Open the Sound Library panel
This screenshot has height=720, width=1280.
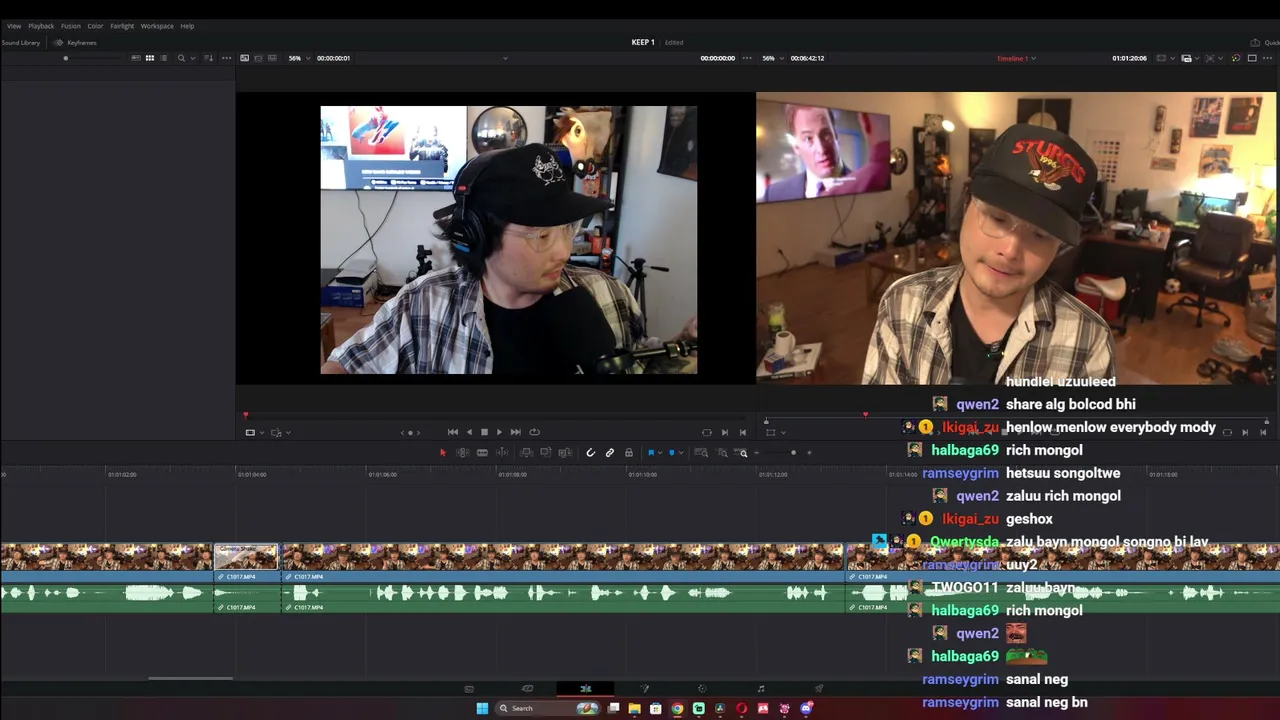pos(21,43)
